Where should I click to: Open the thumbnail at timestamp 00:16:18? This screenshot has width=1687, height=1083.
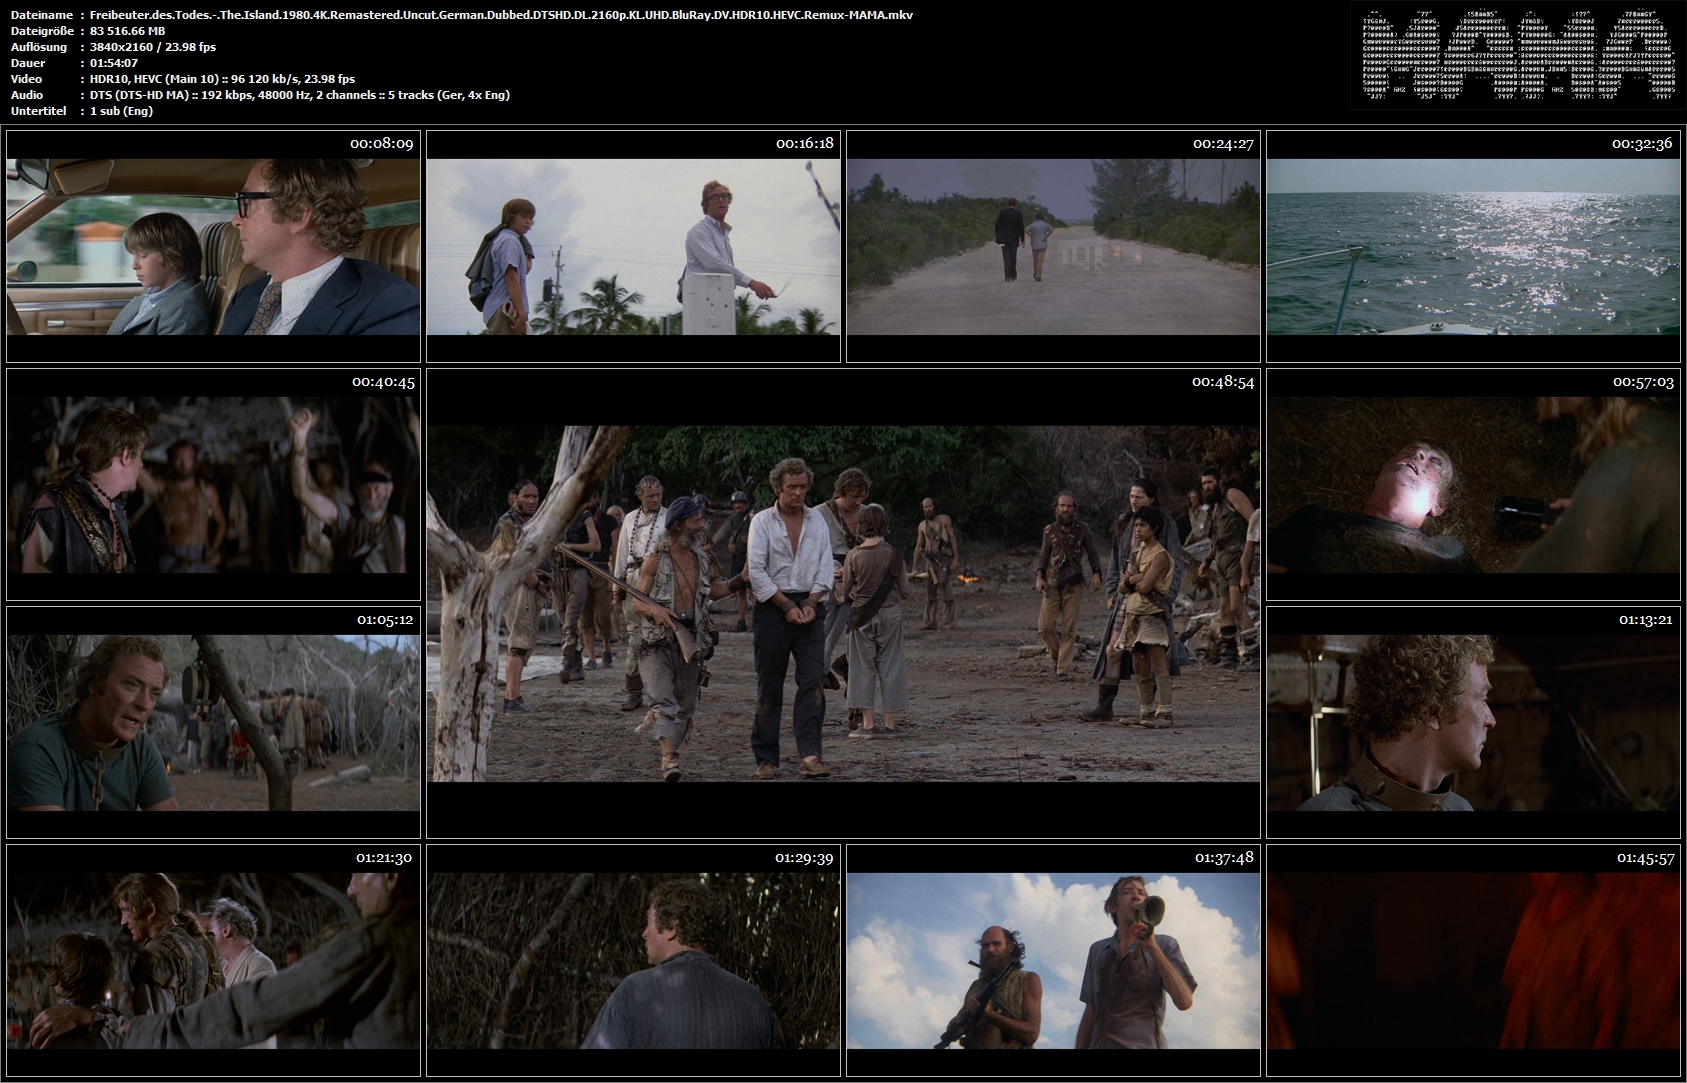[x=633, y=246]
